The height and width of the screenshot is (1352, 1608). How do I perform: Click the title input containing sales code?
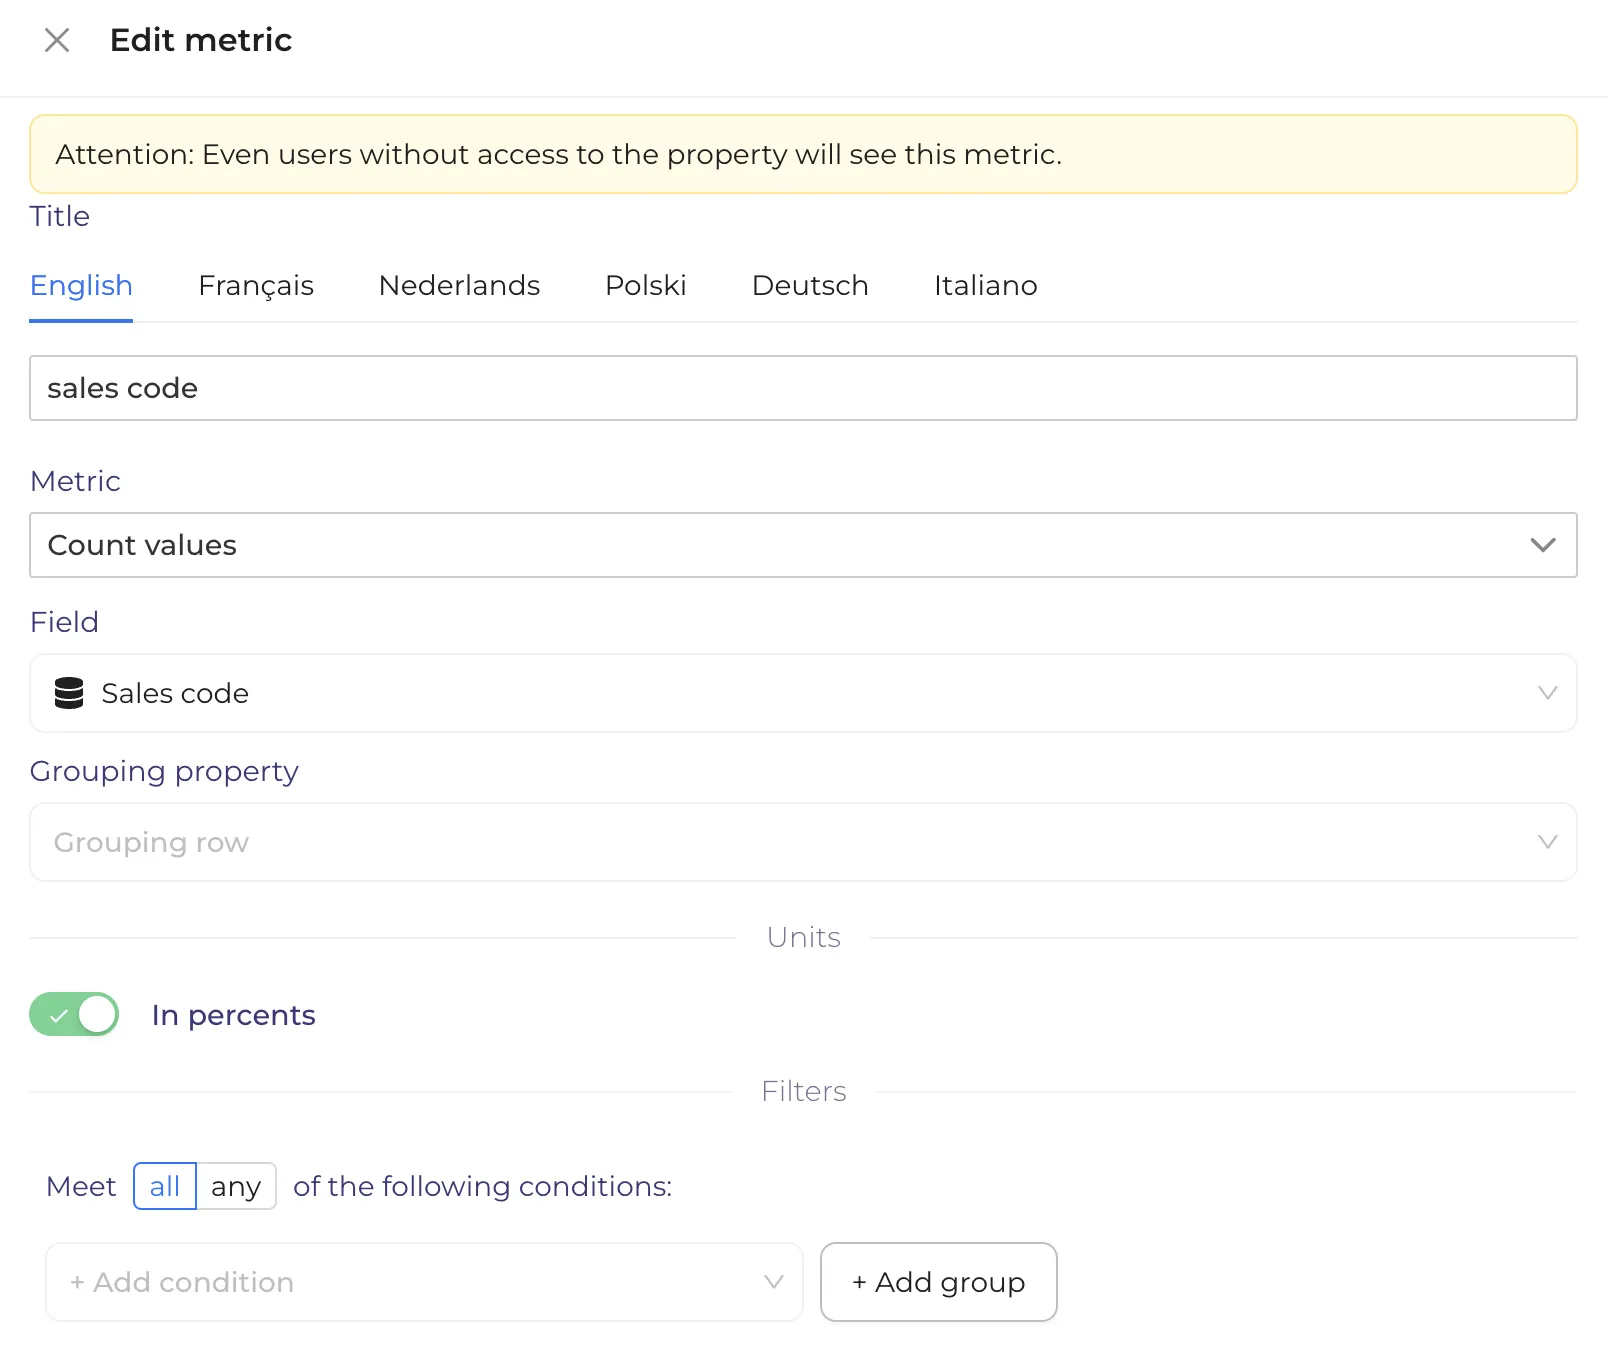(803, 388)
